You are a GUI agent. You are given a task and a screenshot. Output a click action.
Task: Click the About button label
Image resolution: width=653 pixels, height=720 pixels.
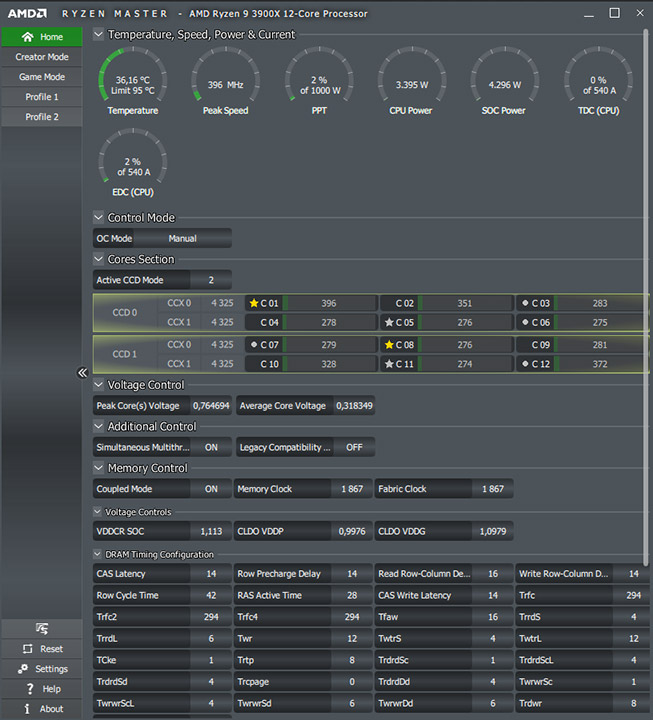[51, 709]
